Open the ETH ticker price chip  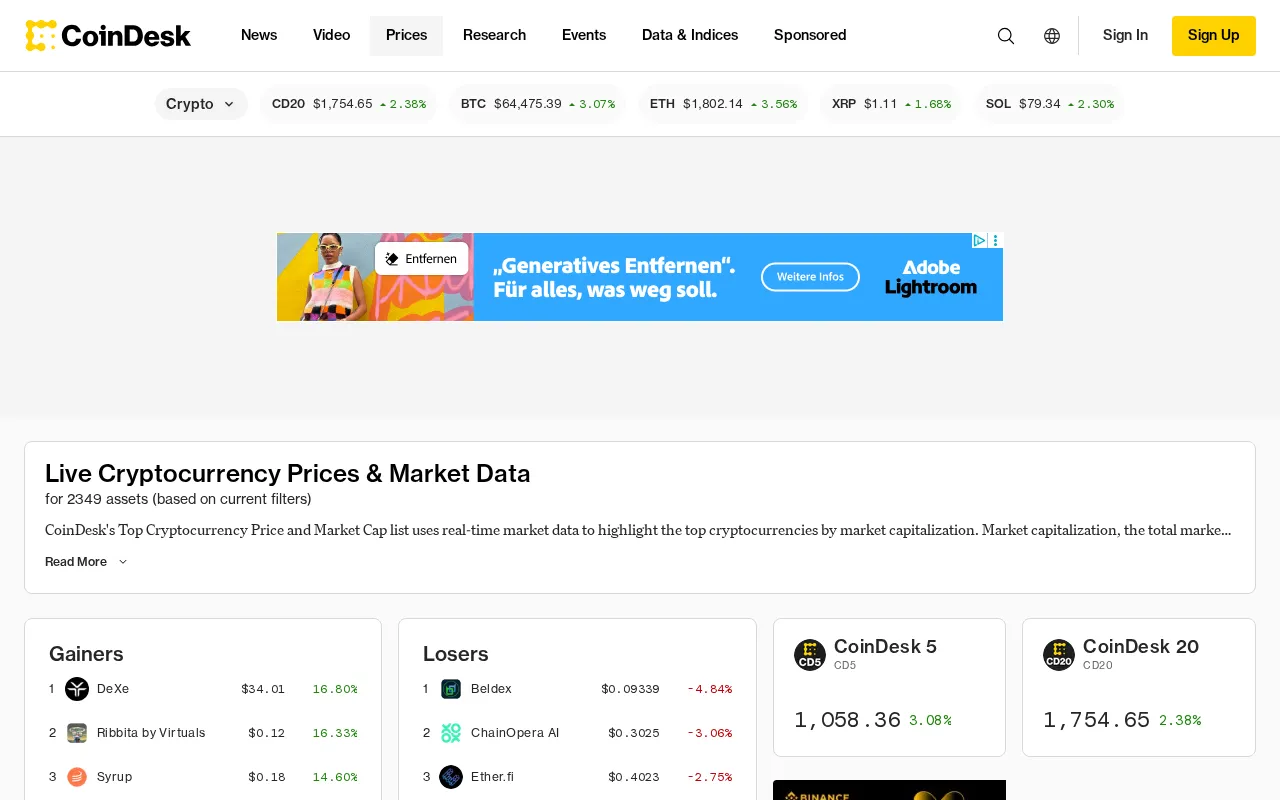pos(723,104)
